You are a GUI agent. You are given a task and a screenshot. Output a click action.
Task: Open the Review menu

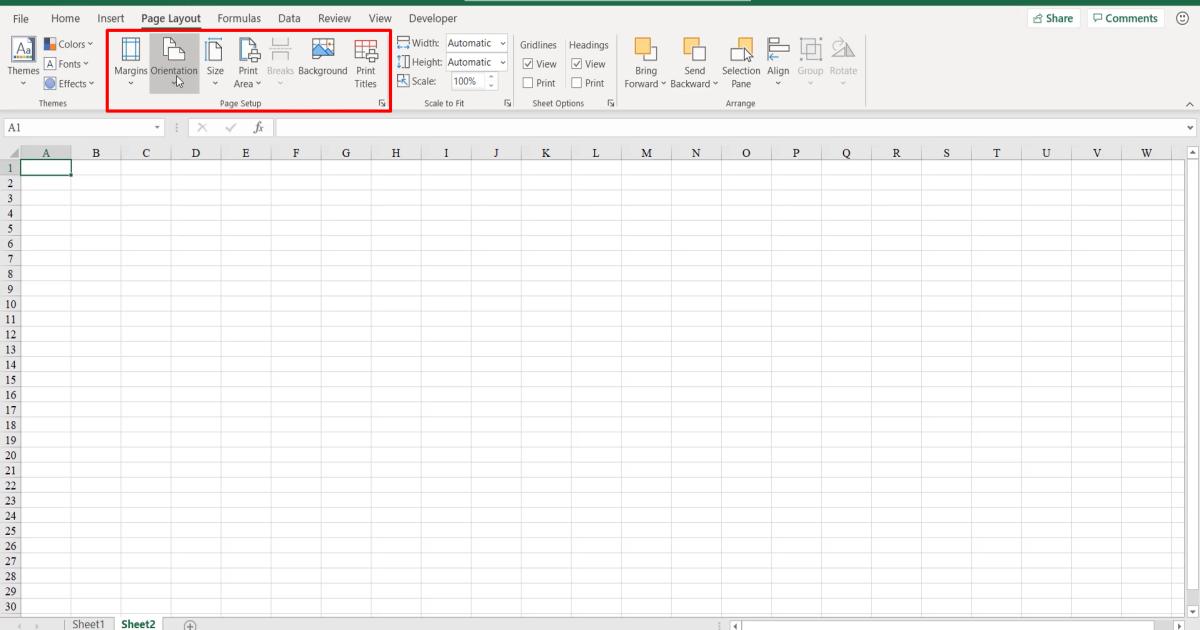tap(334, 17)
